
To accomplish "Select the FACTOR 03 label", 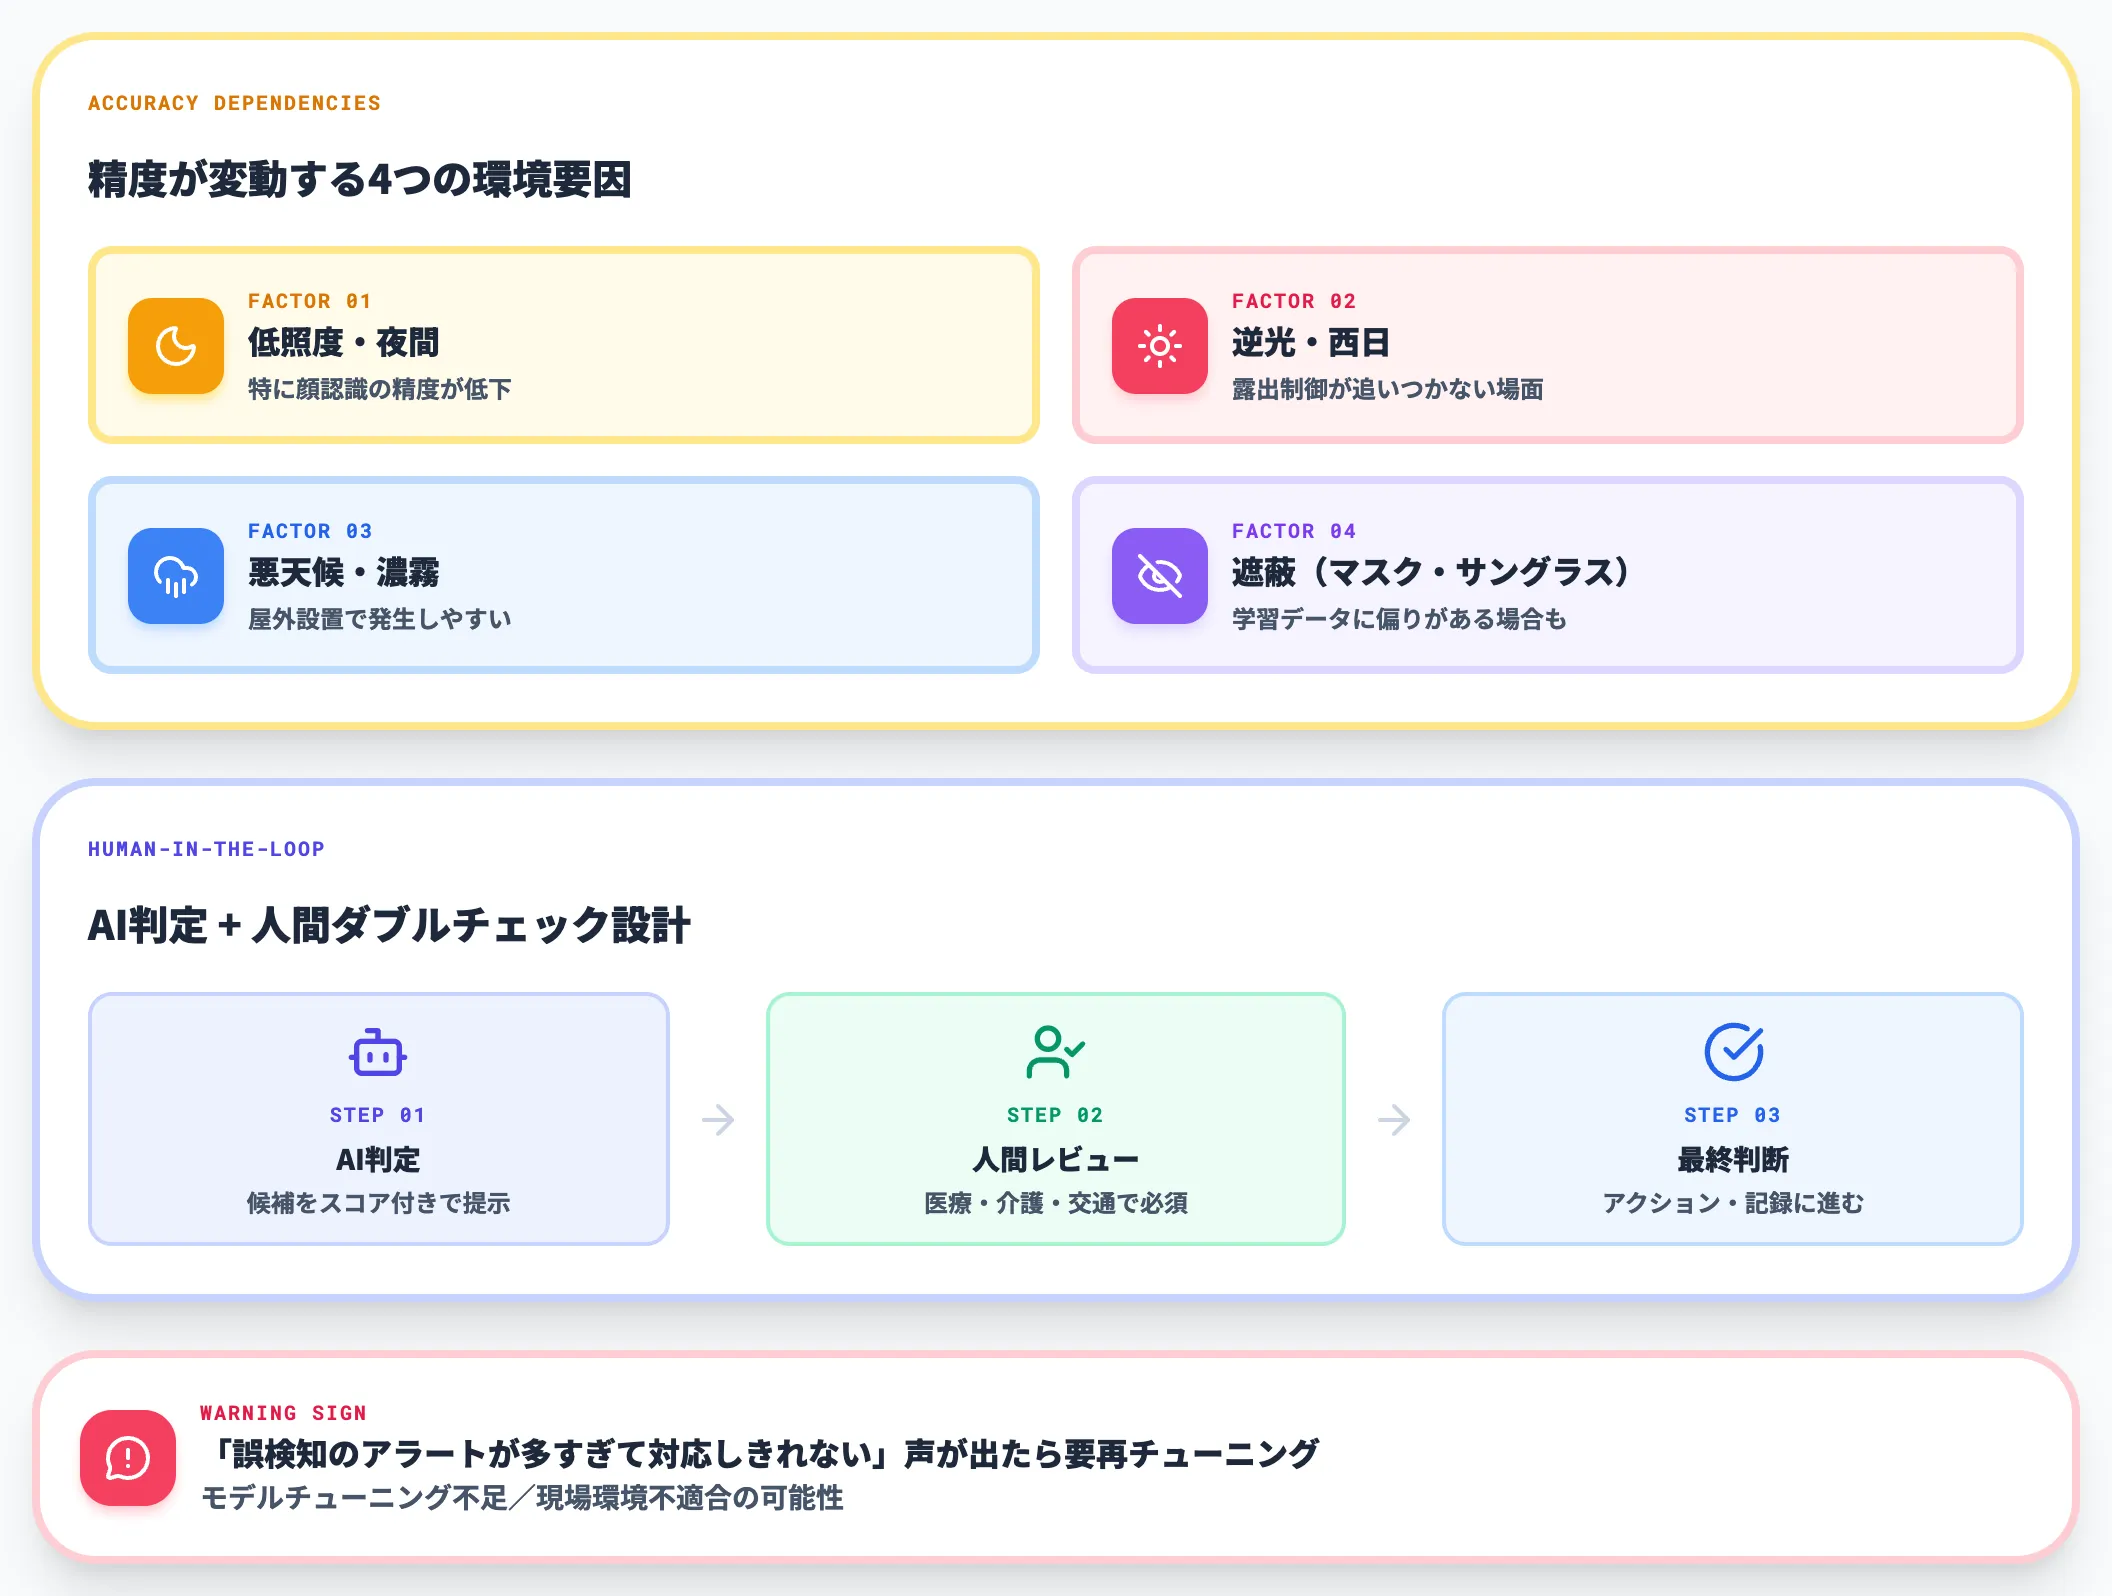I will [x=310, y=531].
